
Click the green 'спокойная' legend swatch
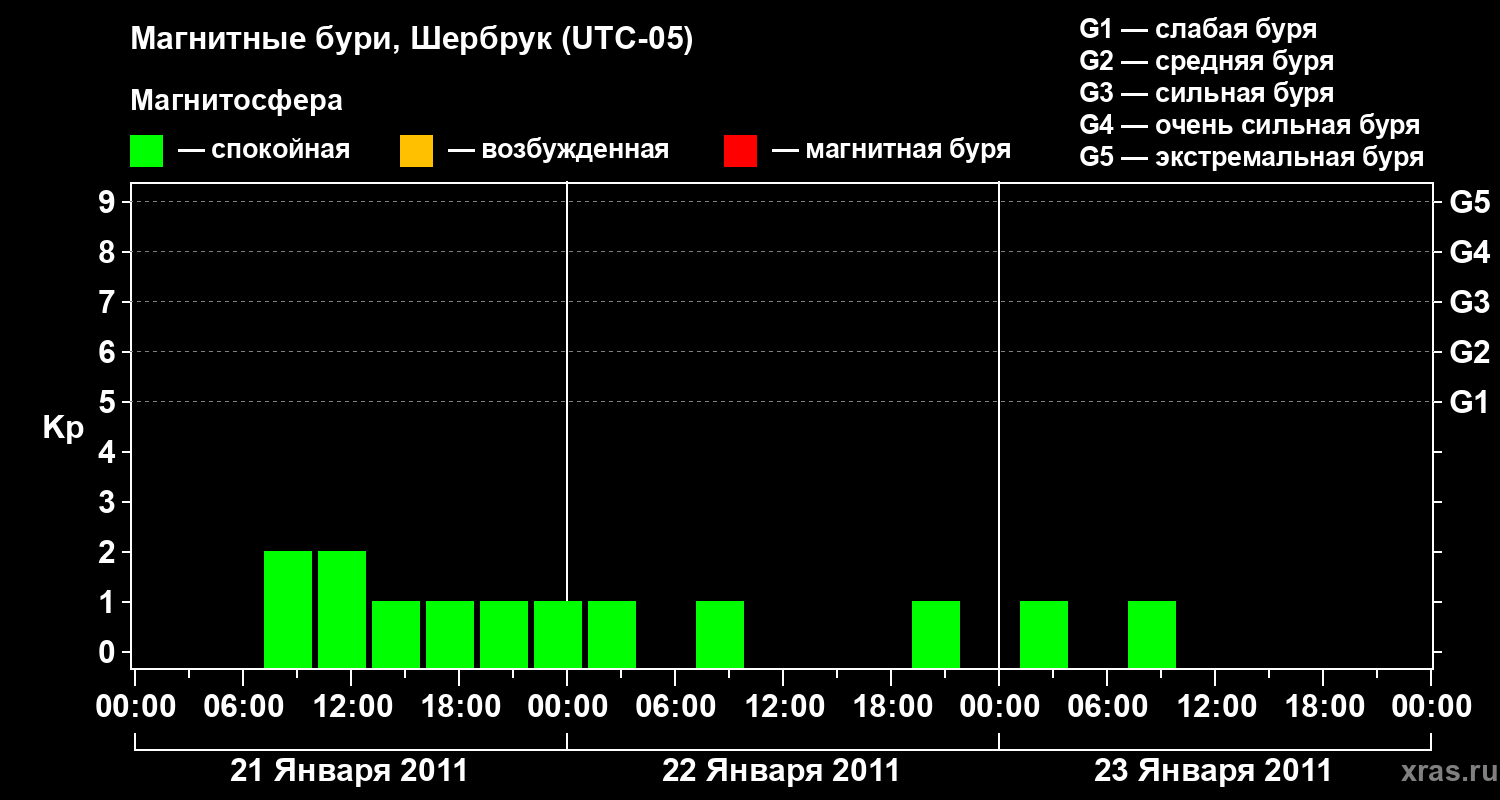(x=147, y=151)
